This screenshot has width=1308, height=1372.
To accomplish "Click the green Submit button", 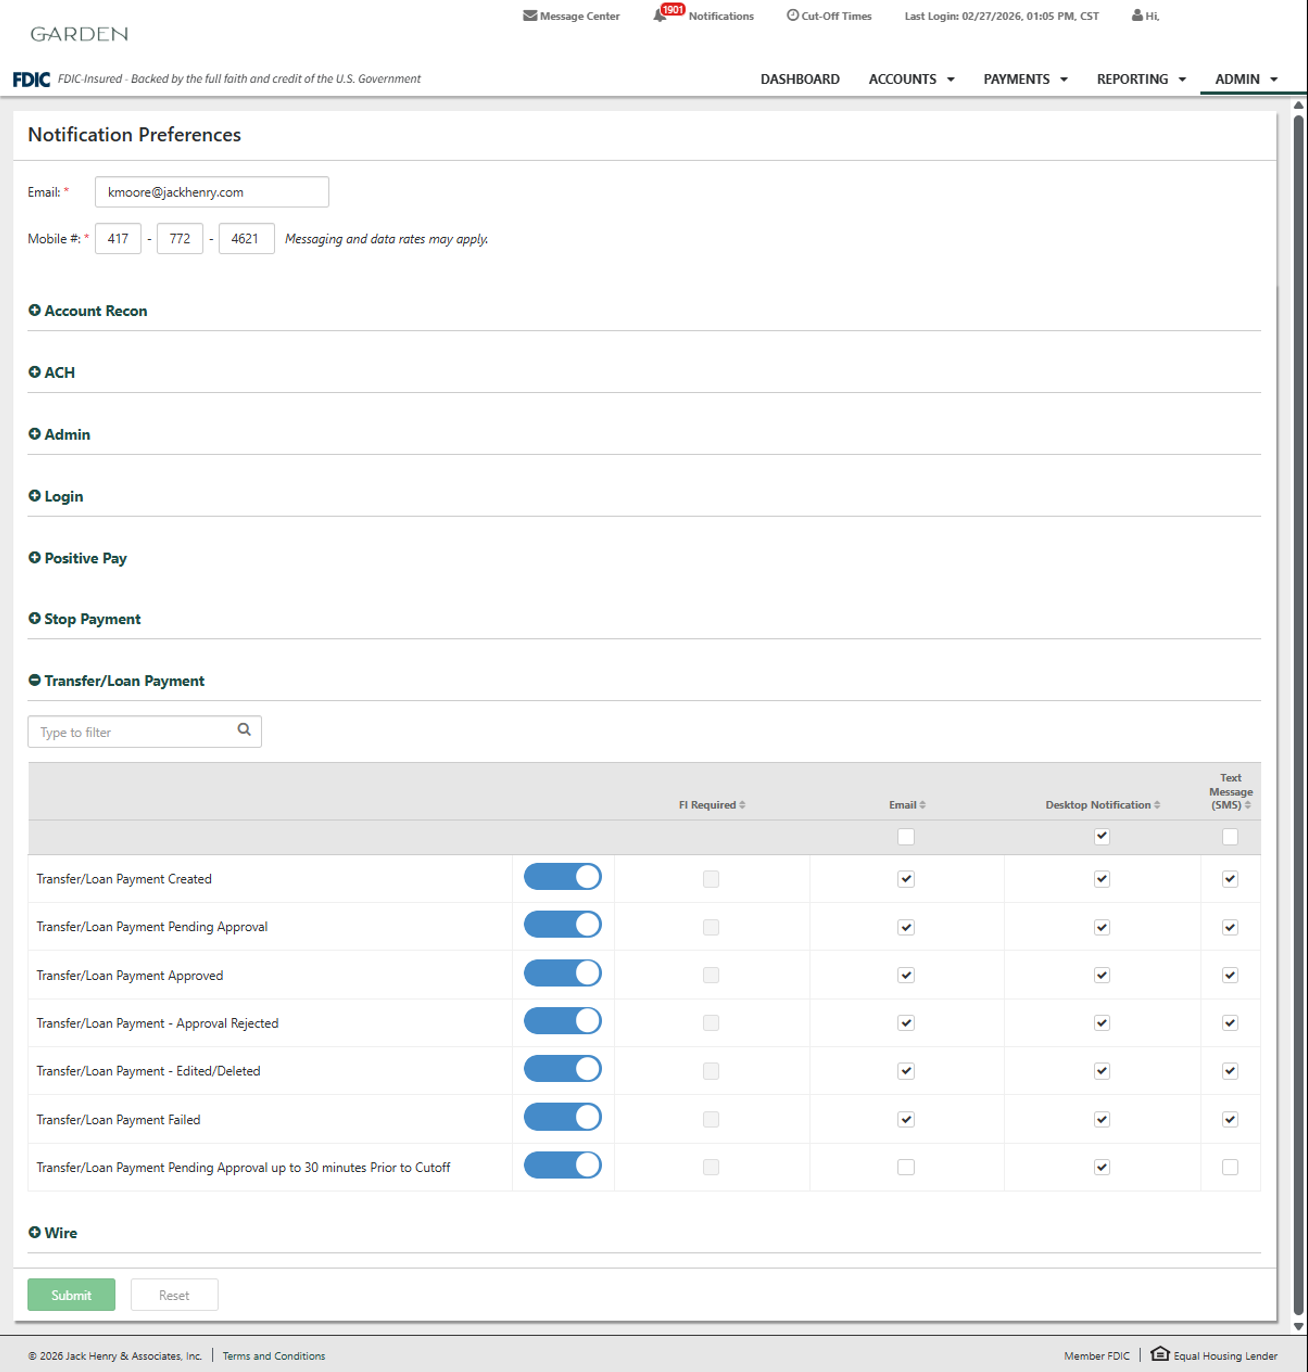I will click(x=71, y=1295).
